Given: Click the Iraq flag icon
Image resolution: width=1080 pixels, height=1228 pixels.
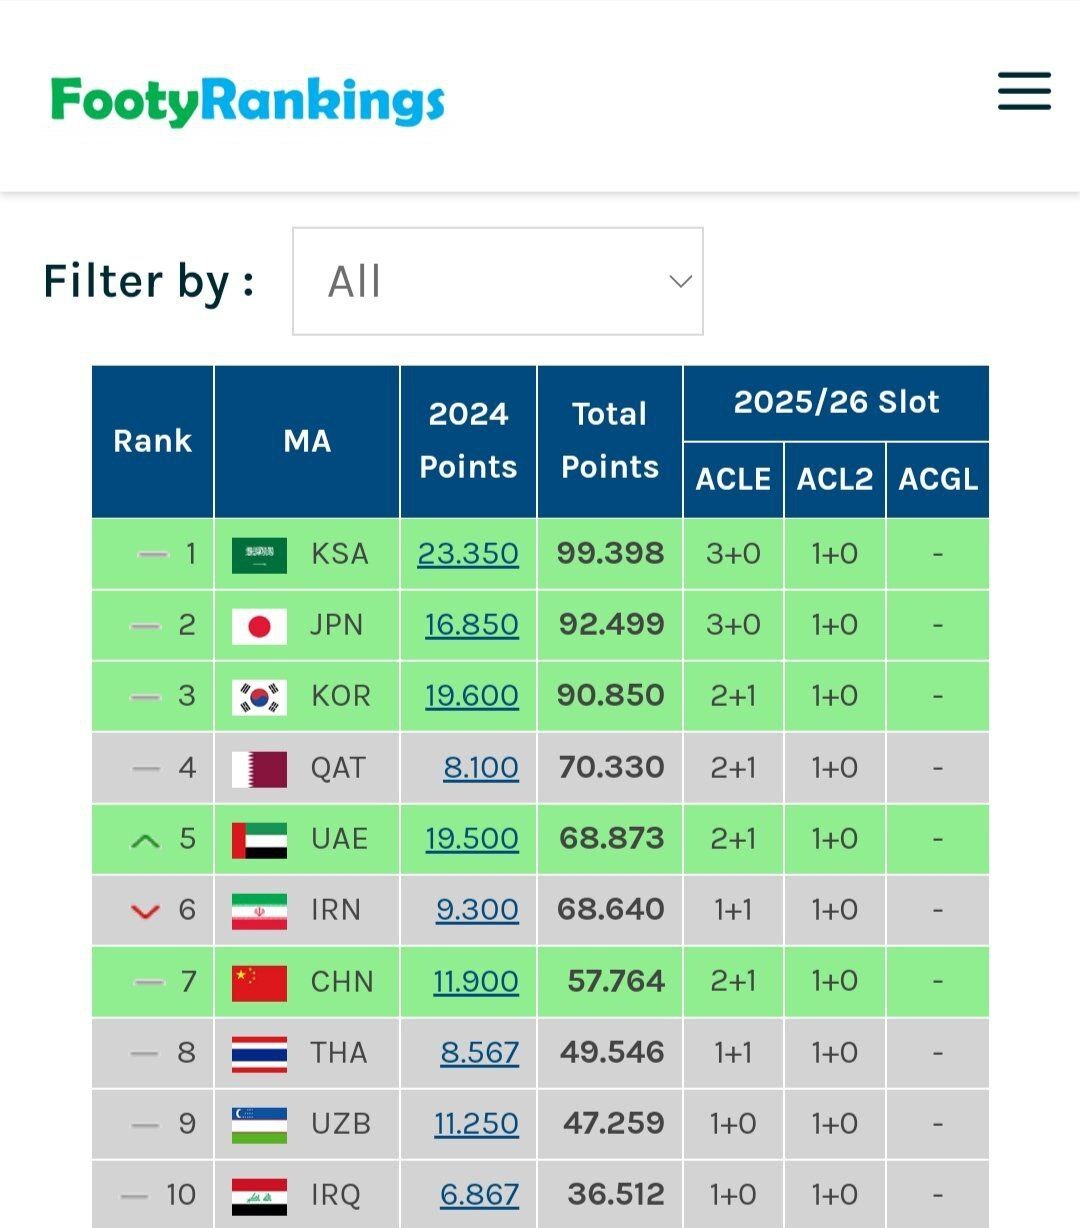Looking at the screenshot, I should (x=258, y=1194).
